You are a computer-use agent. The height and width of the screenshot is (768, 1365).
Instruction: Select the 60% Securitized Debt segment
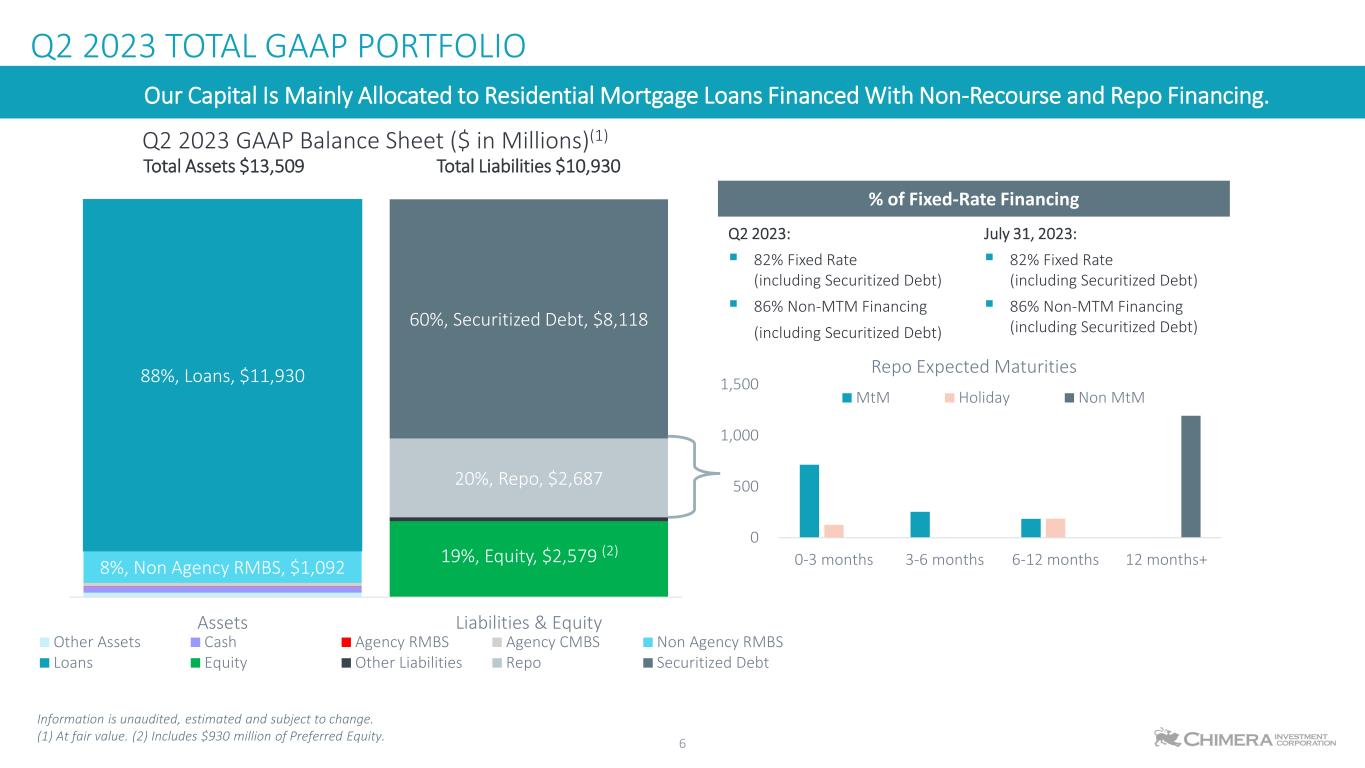528,319
